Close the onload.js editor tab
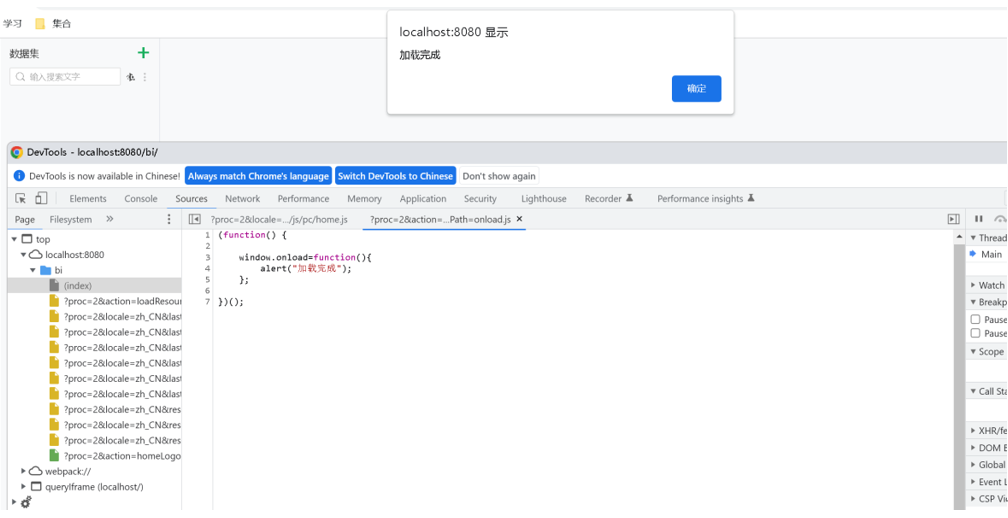The image size is (1008, 518). 519,219
